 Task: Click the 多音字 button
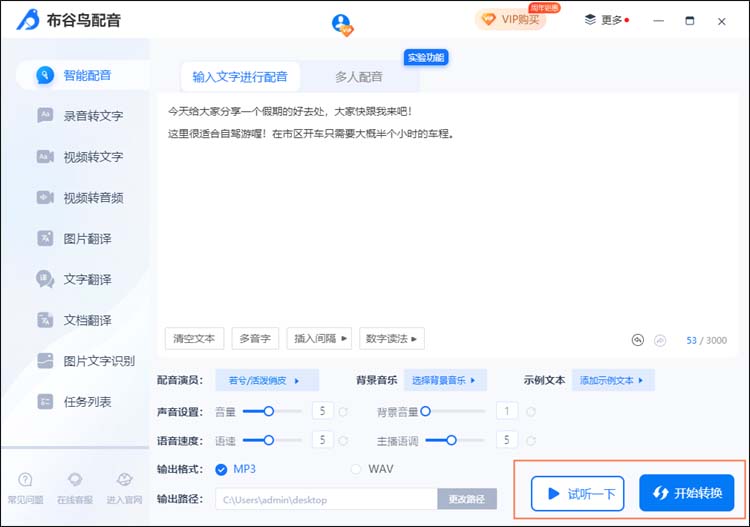coord(255,339)
